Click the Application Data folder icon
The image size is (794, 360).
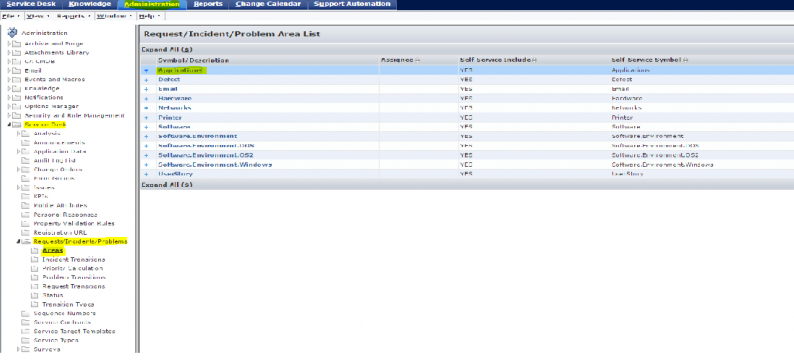tap(26, 151)
